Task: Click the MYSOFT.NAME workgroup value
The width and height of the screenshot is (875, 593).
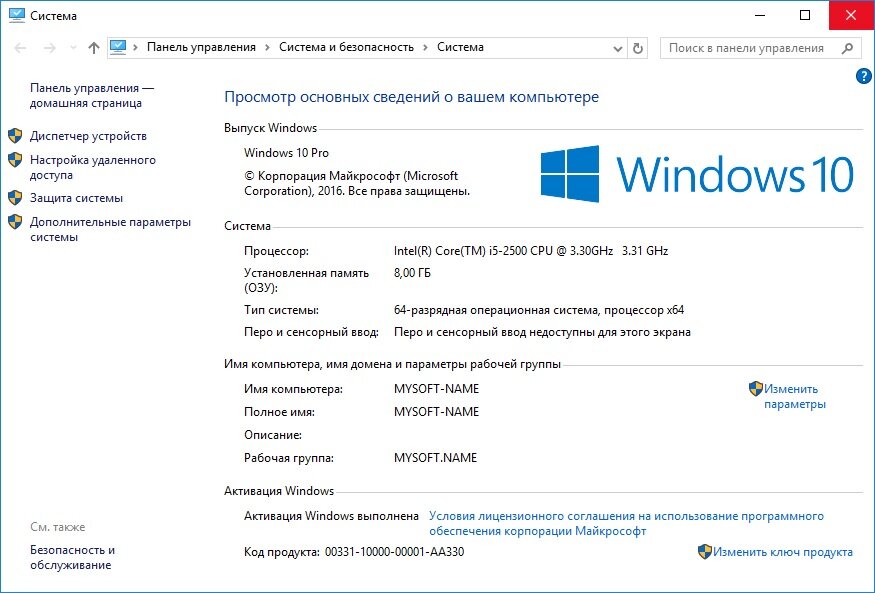Action: point(435,458)
